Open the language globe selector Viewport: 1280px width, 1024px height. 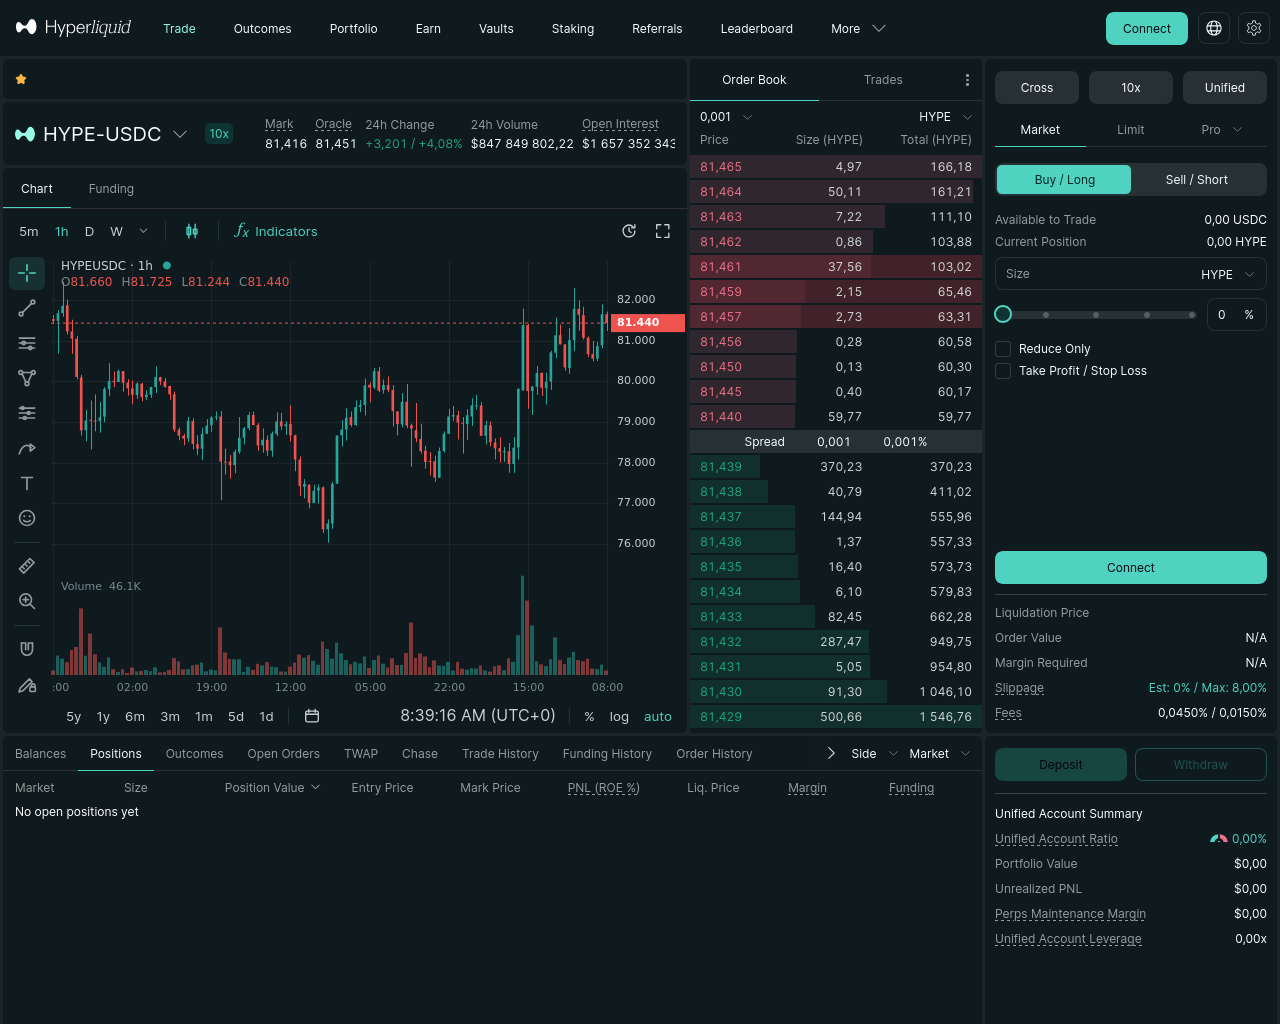[x=1214, y=28]
